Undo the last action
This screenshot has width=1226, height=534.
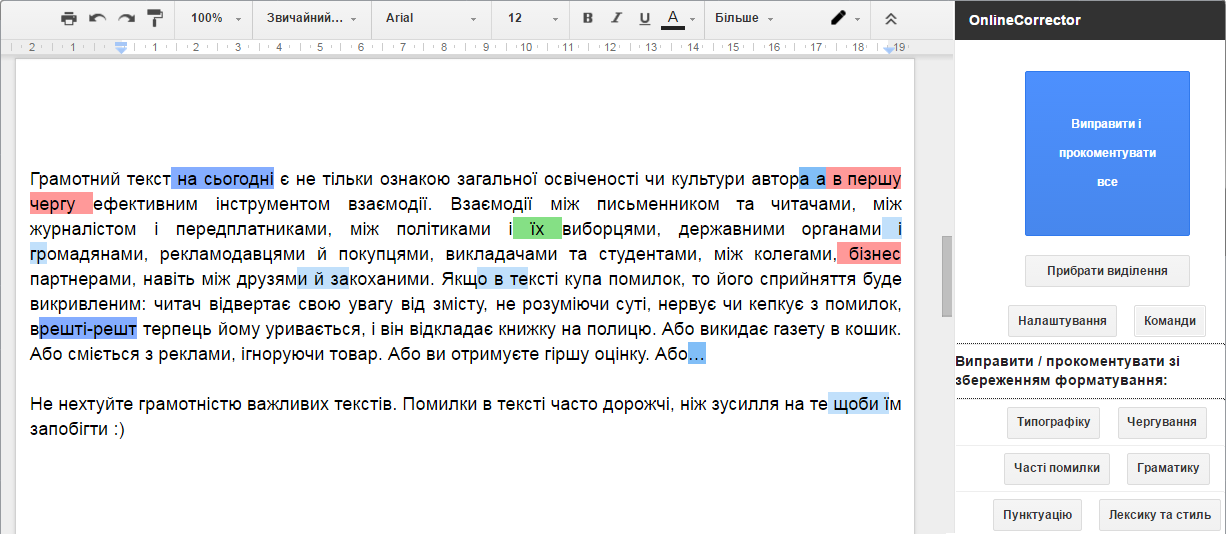click(97, 18)
